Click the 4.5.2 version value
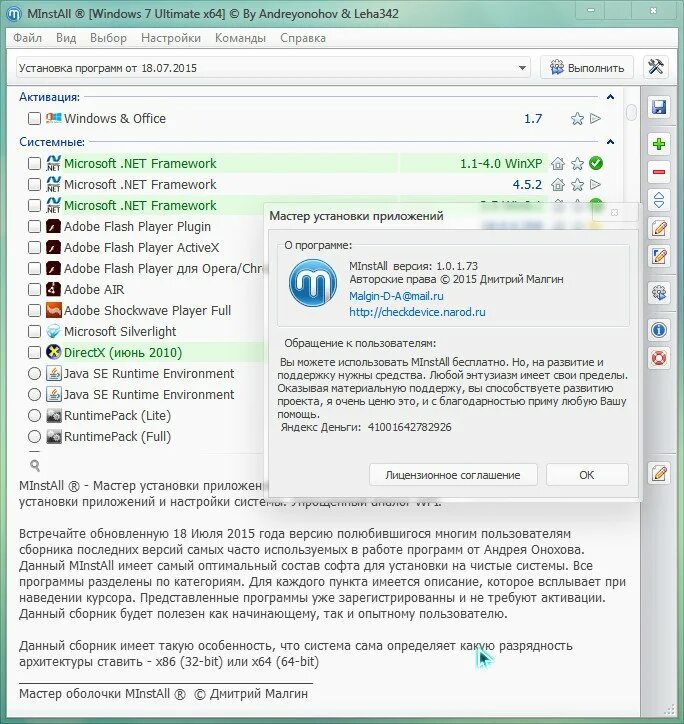684x724 pixels. (x=527, y=185)
